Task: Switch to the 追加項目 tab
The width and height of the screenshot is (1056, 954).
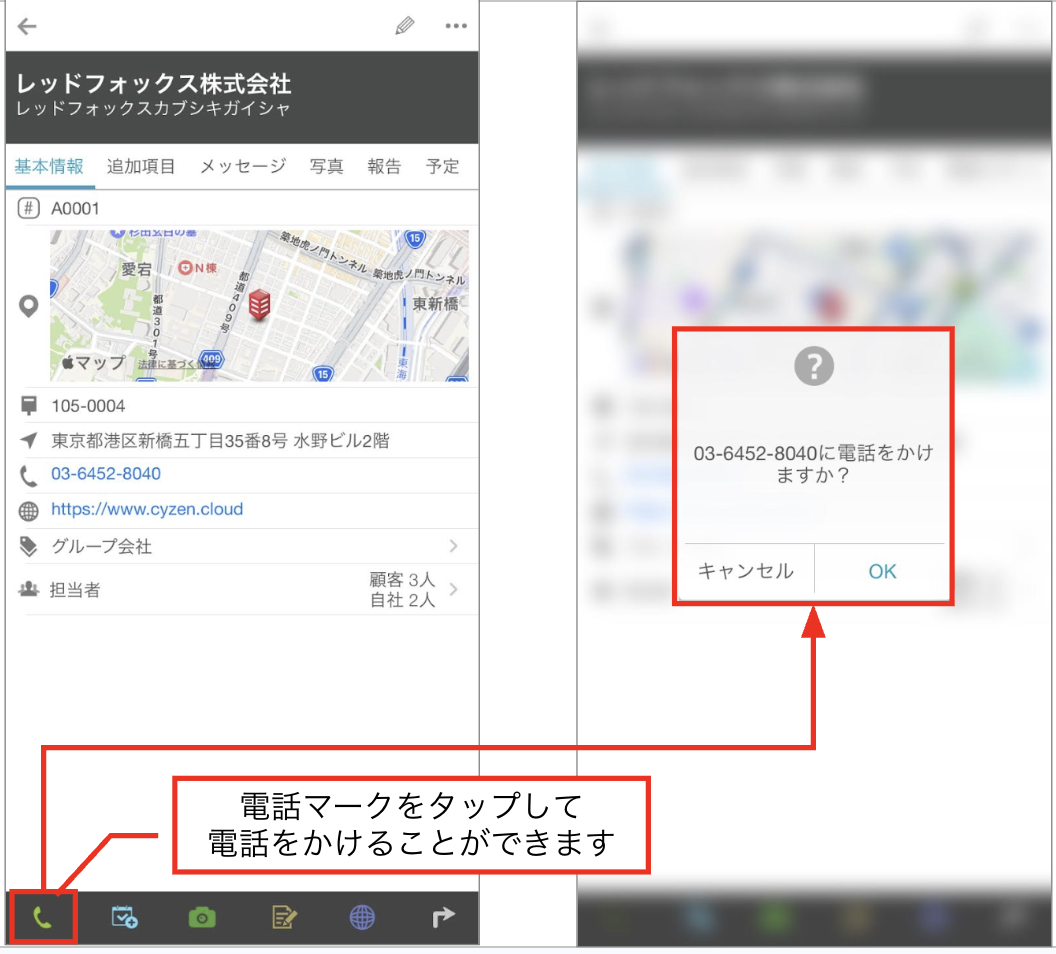Action: tap(141, 166)
